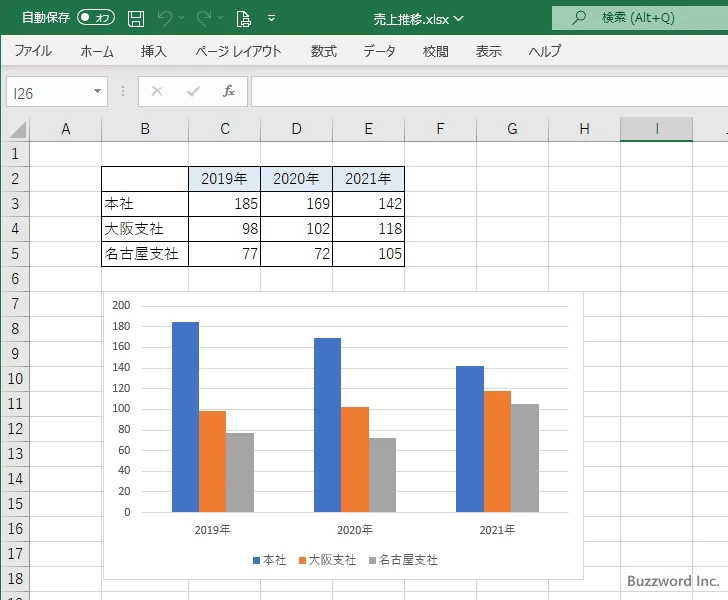
Task: Select column E header
Action: tap(369, 129)
